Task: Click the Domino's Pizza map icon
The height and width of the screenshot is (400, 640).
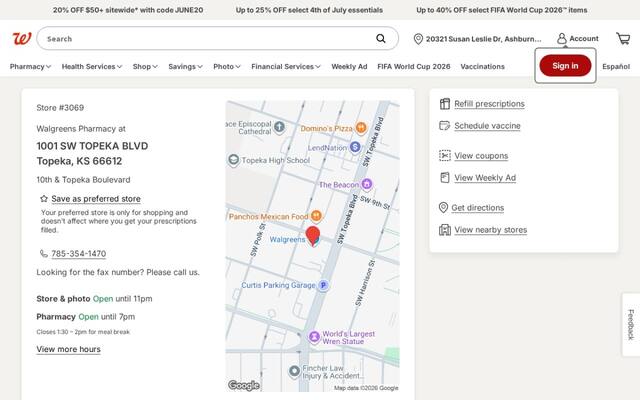Action: pyautogui.click(x=360, y=128)
